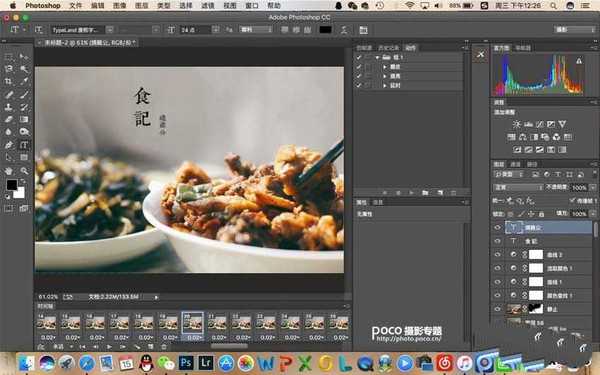
Task: Toggle text orientation in options bar
Action: click(x=39, y=29)
